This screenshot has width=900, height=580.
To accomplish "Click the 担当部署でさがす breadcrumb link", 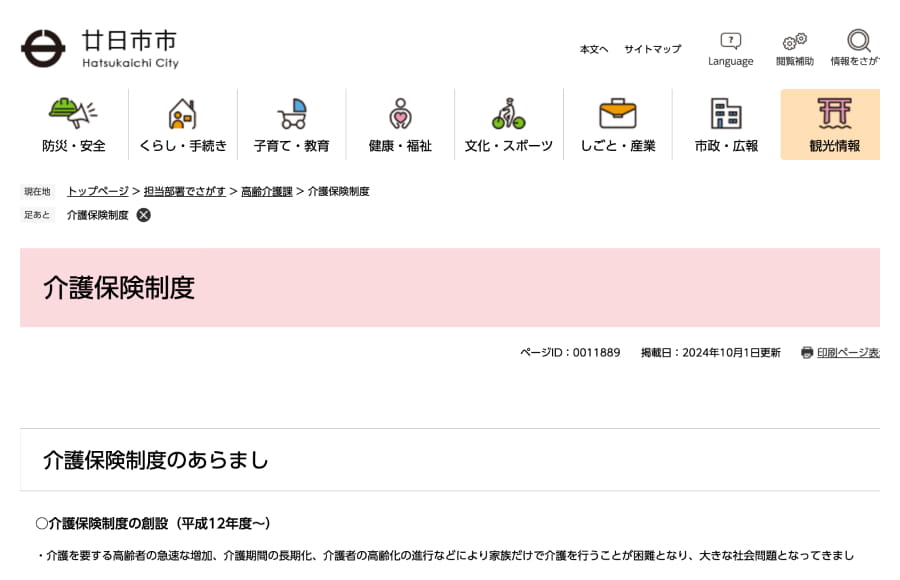I will 185,191.
